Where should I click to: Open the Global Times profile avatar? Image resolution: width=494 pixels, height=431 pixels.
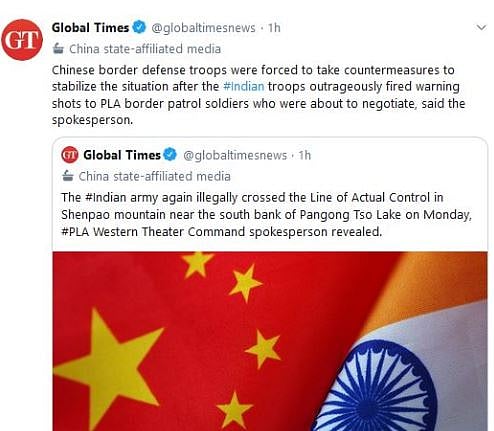click(x=22, y=40)
